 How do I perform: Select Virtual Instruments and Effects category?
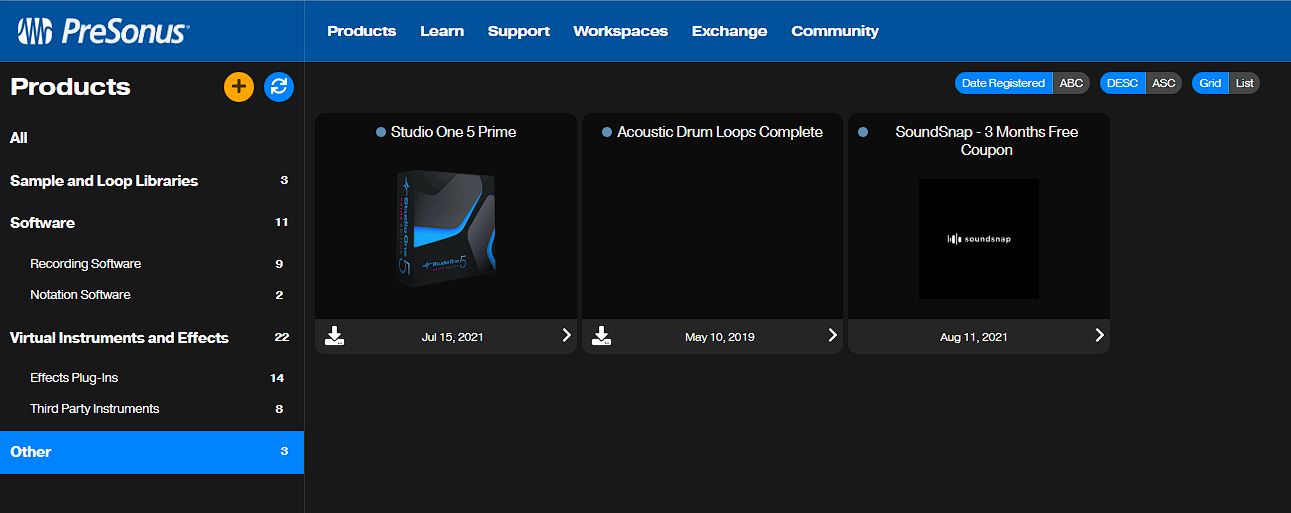152,338
